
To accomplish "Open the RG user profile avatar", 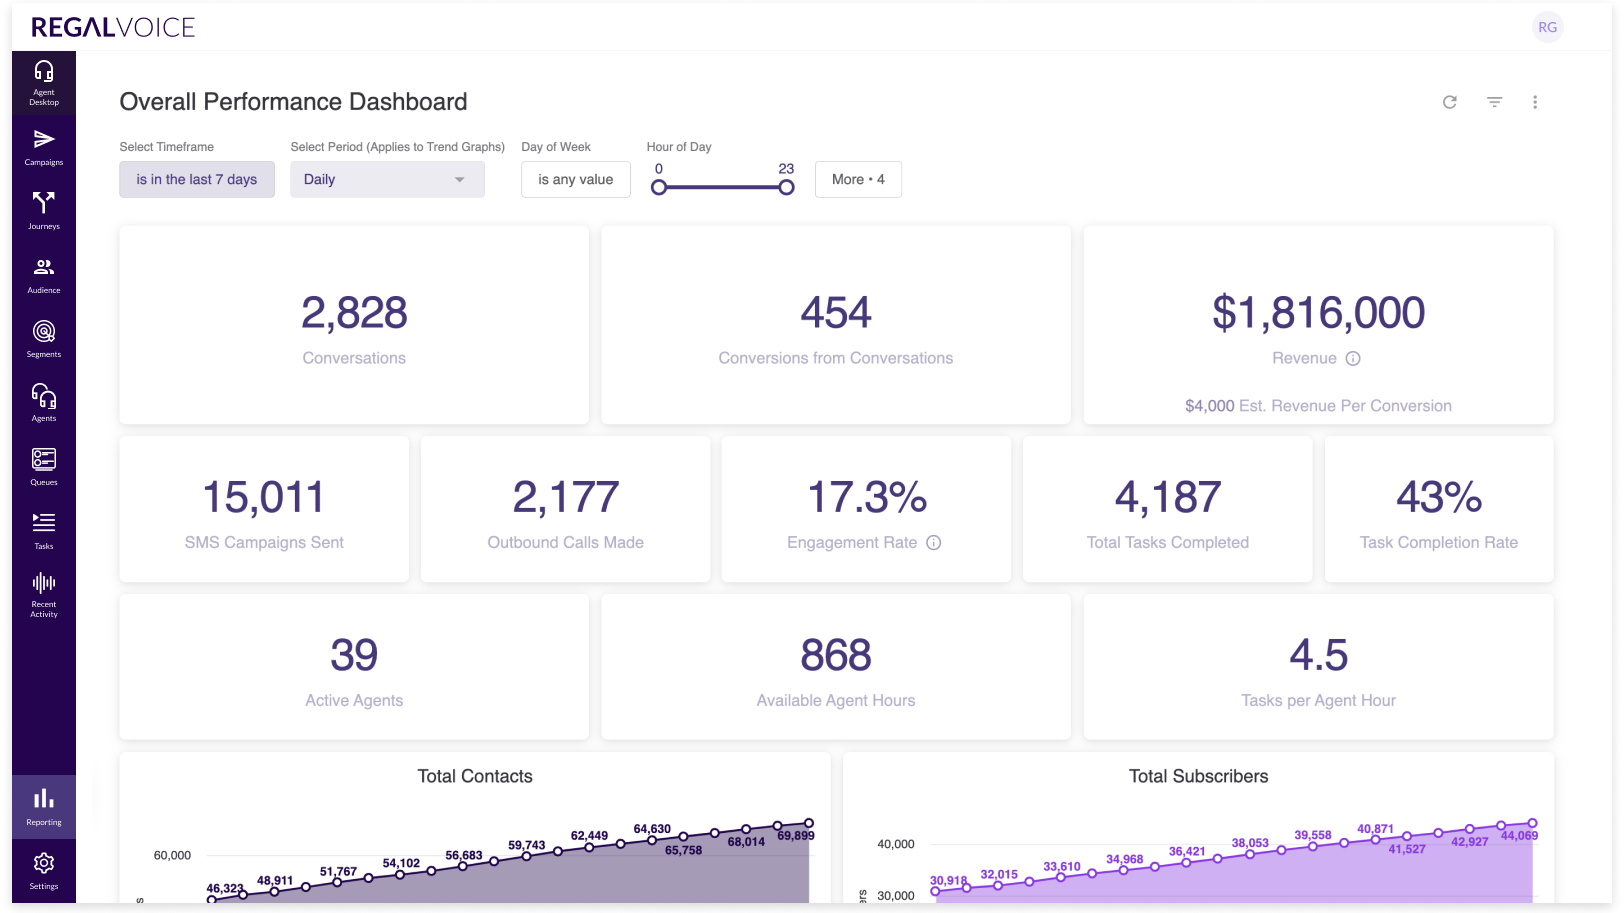I will coord(1547,27).
